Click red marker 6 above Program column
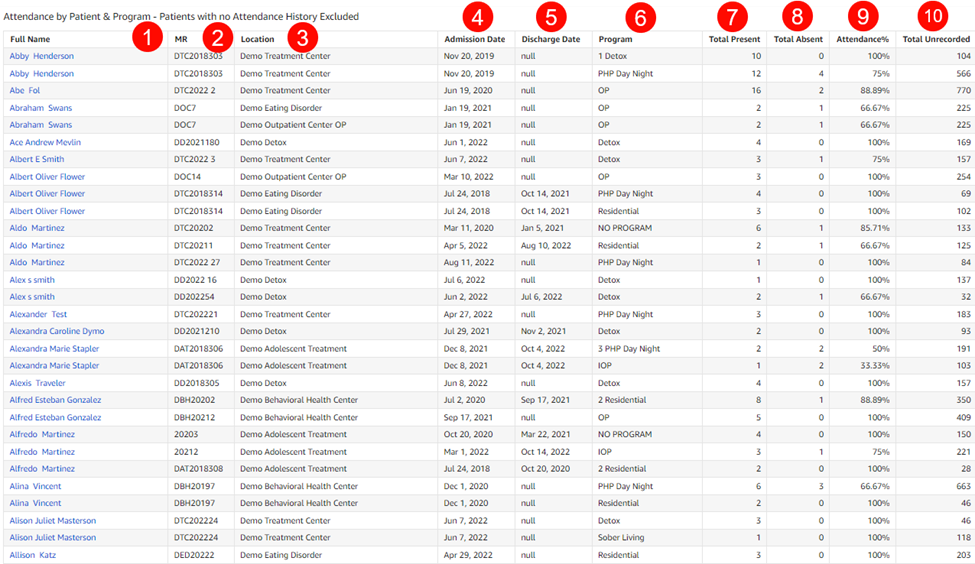Image resolution: width=975 pixels, height=564 pixels. tap(640, 16)
